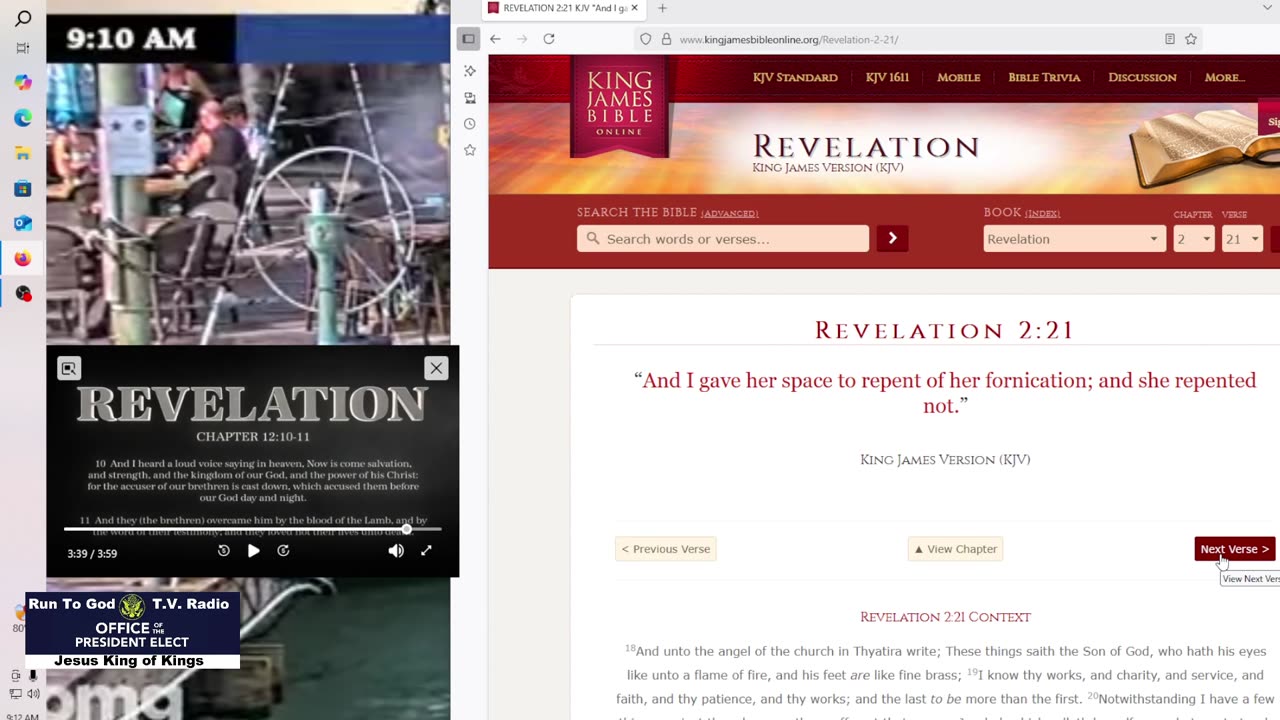Expand the verse 21 dropdown

click(x=1242, y=239)
